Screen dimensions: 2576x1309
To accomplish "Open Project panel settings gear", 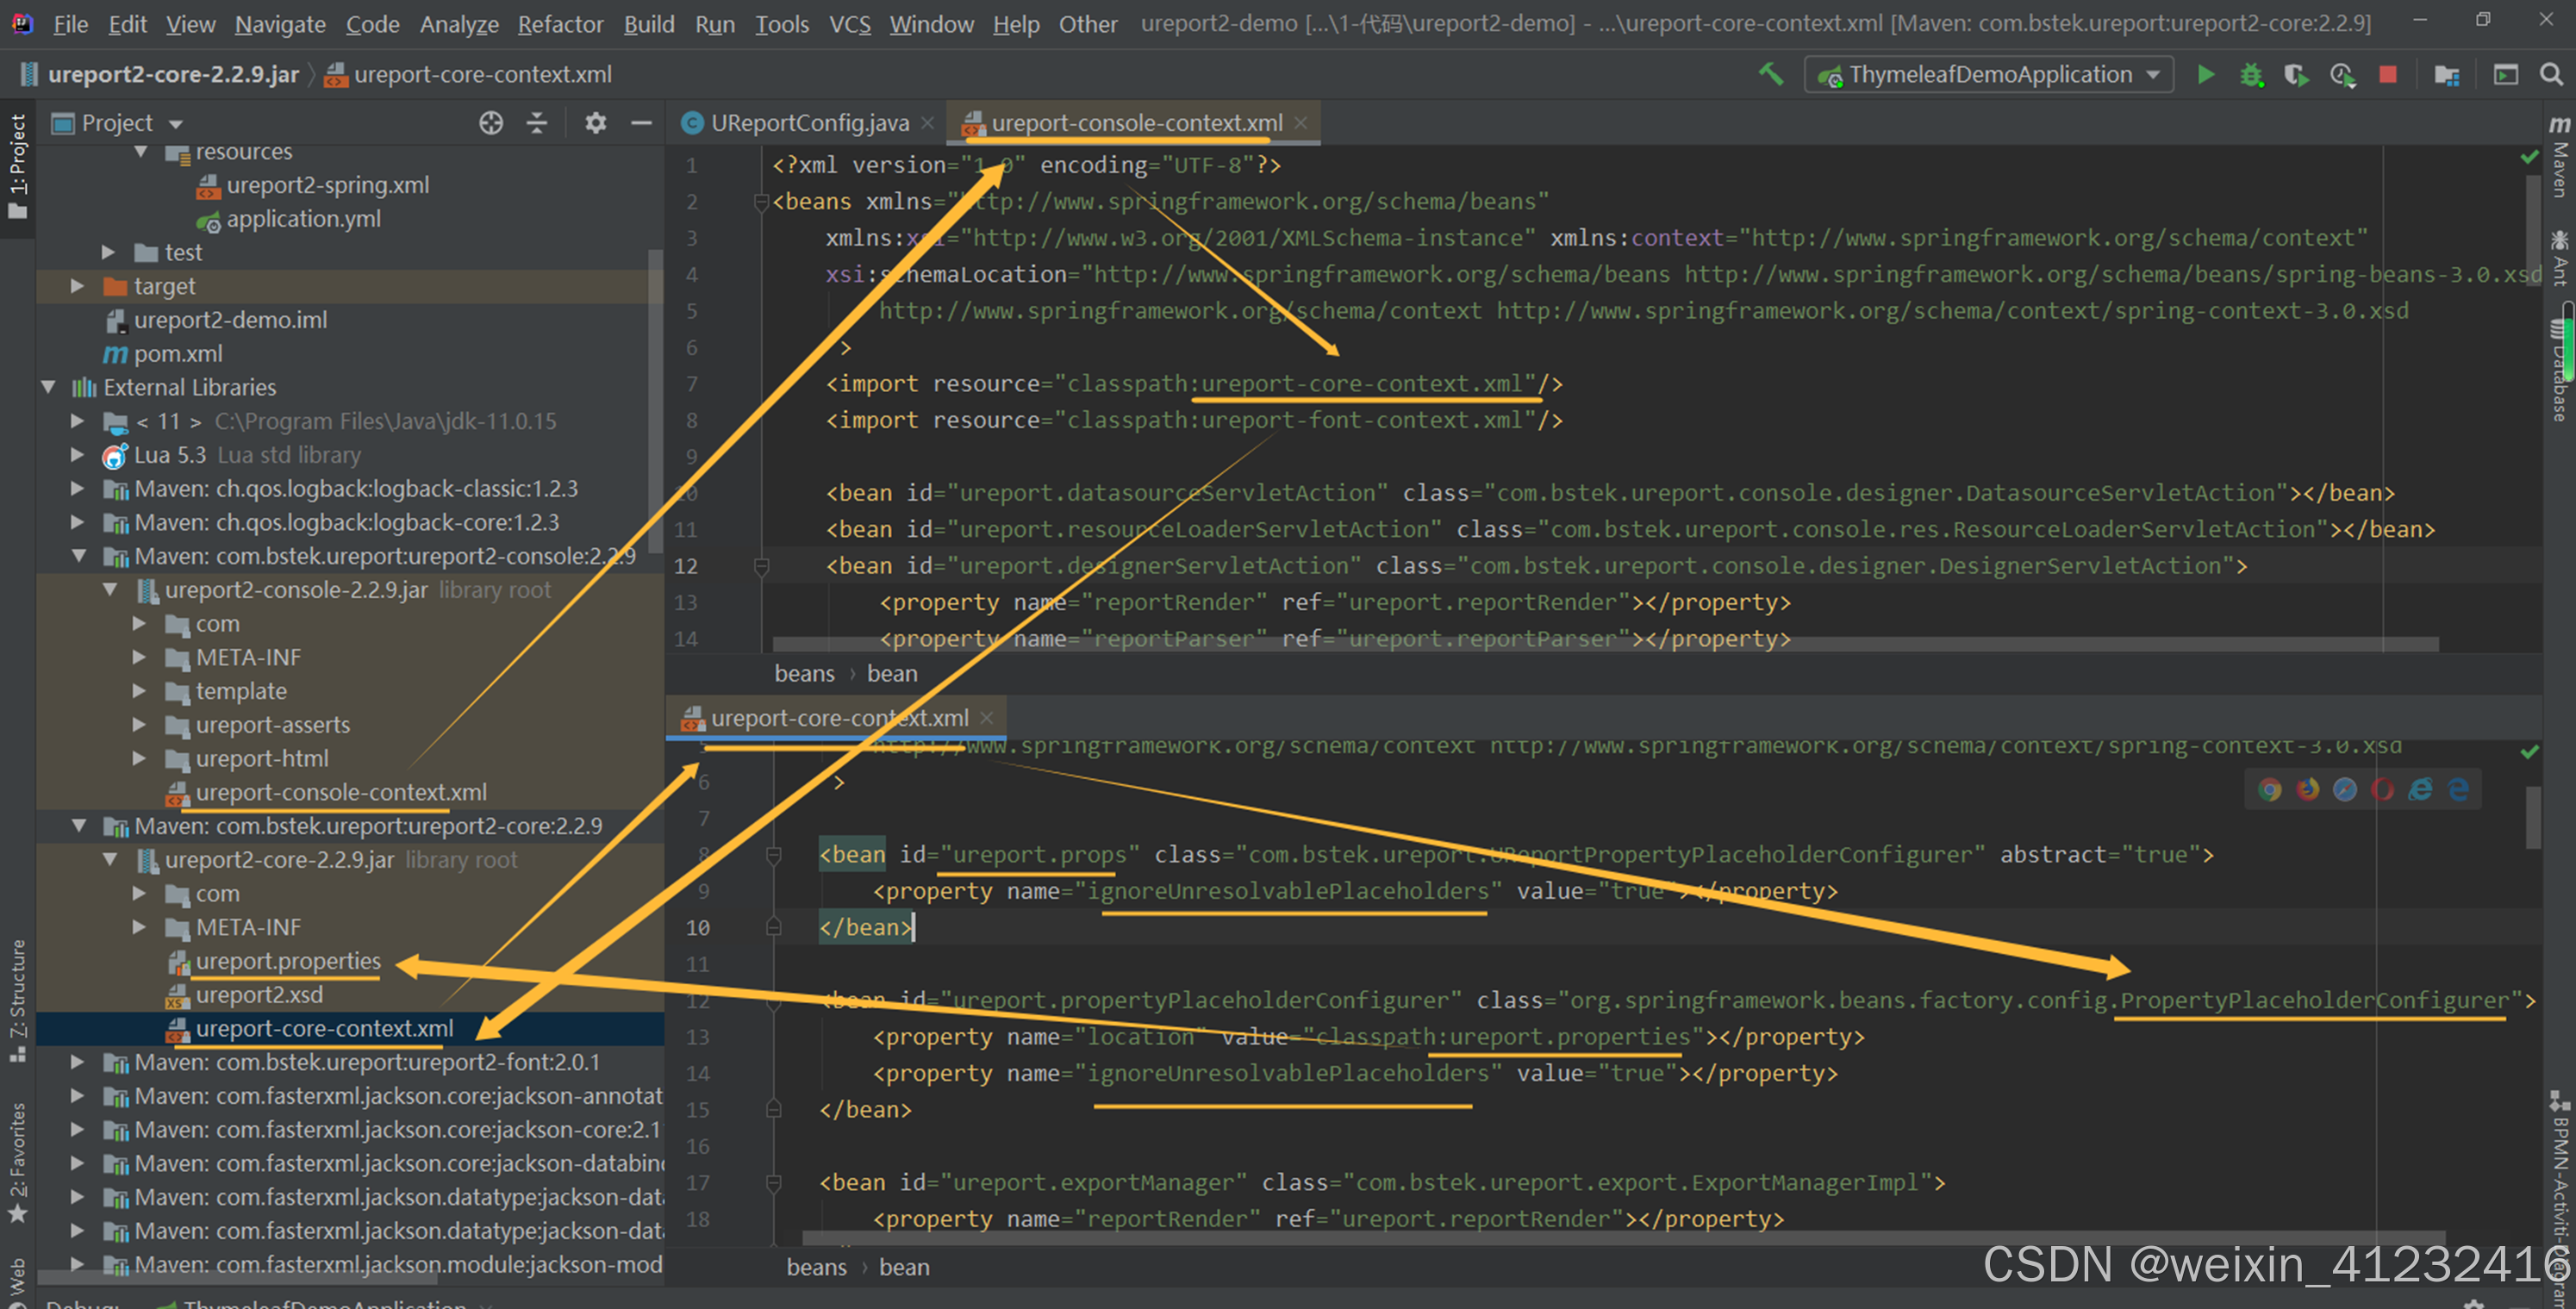I will pos(595,123).
